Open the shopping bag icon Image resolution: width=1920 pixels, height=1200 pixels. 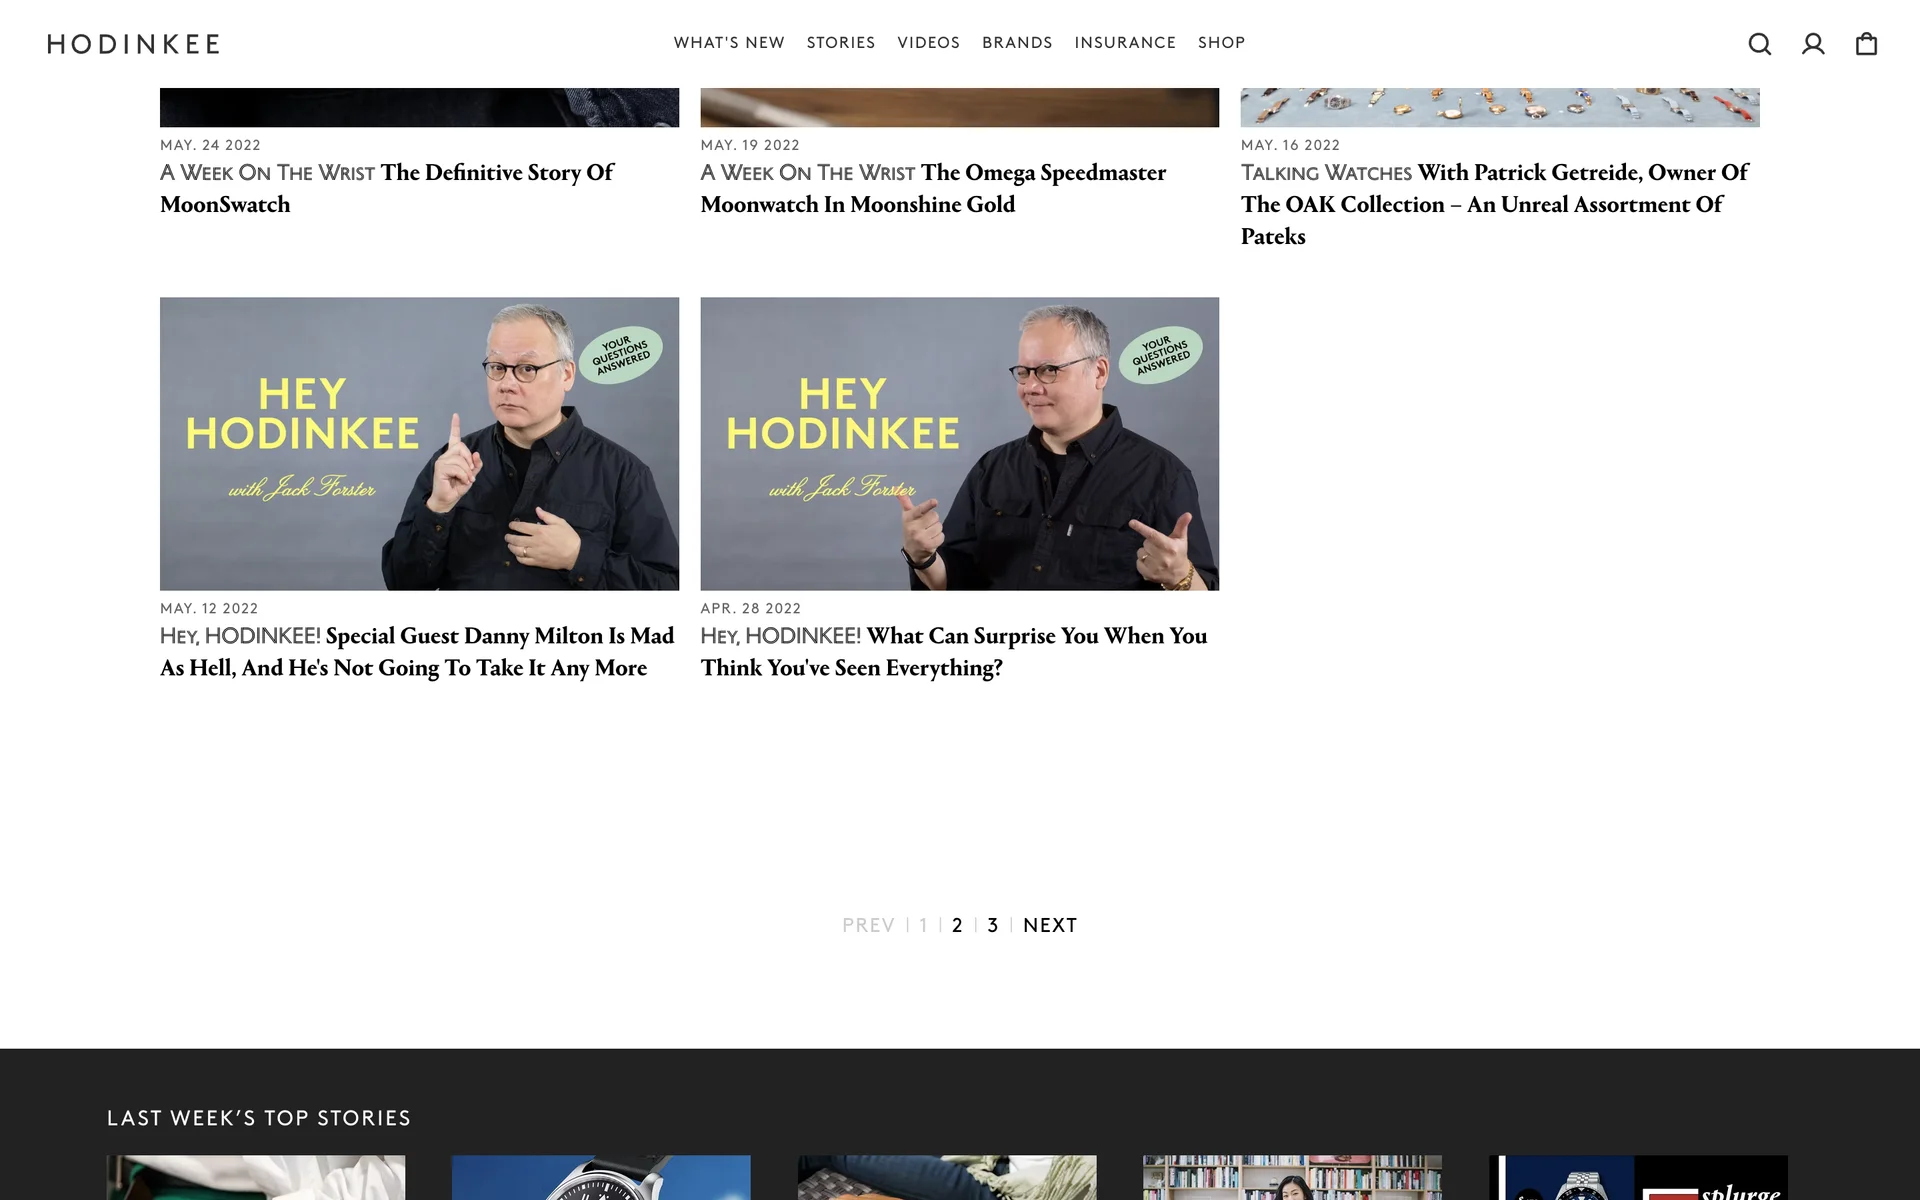coord(1866,44)
